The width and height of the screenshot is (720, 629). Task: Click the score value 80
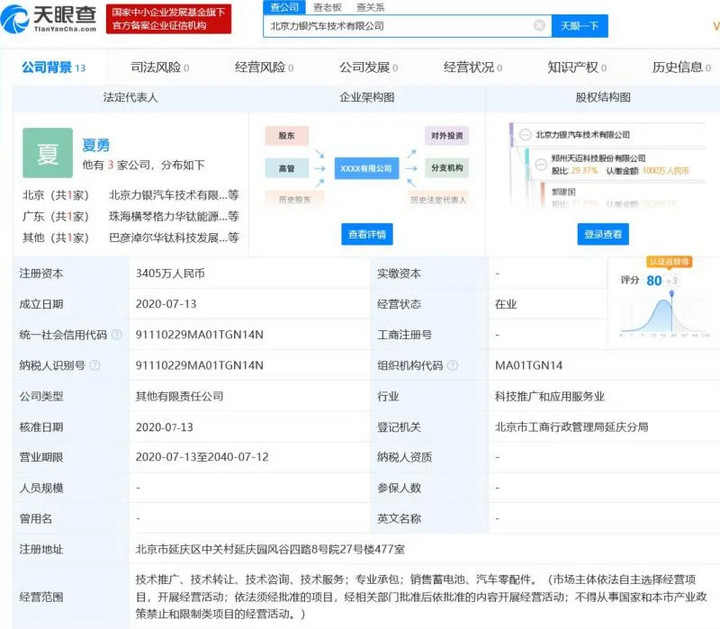pyautogui.click(x=654, y=280)
